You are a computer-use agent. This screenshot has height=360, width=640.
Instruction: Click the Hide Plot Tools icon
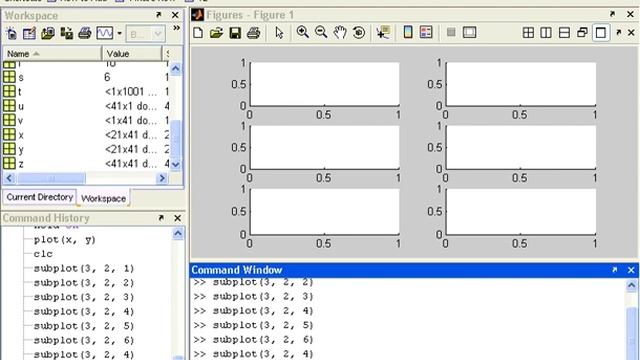click(451, 32)
